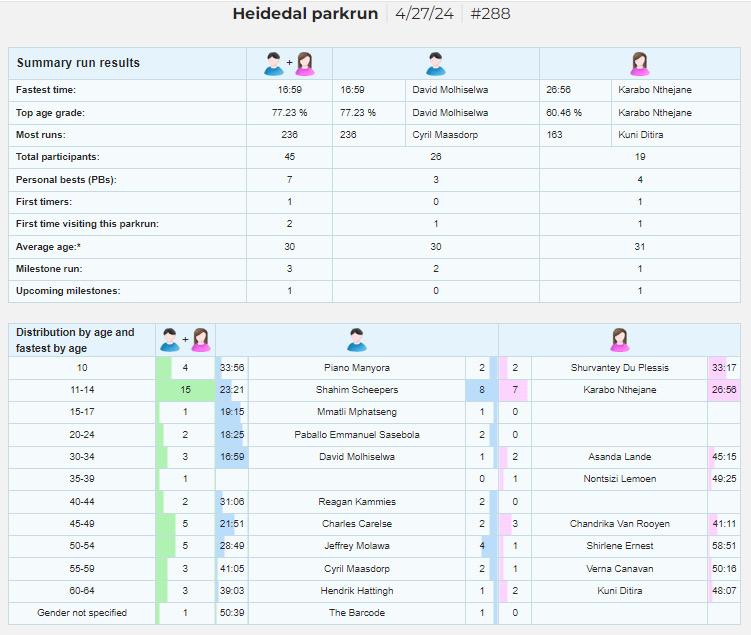This screenshot has height=635, width=751.
Task: Click the Heidedal parkrun title
Action: pos(305,13)
